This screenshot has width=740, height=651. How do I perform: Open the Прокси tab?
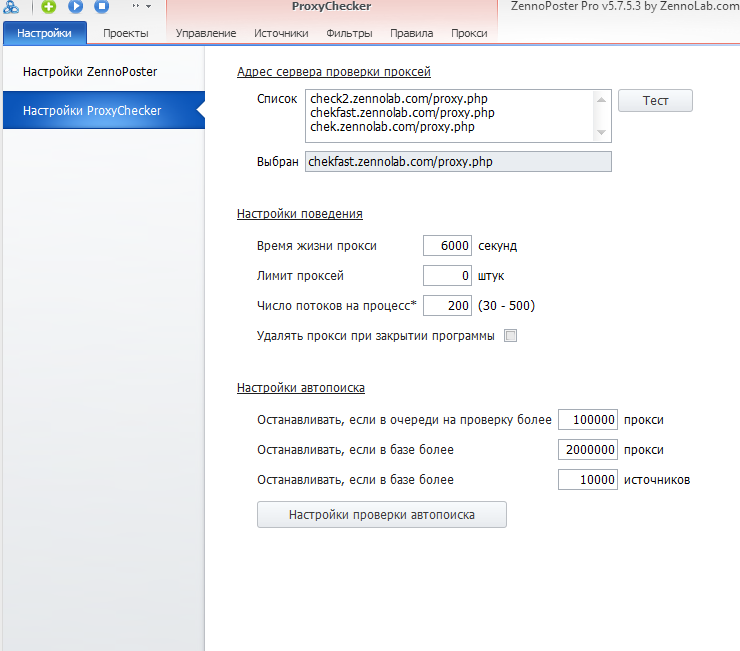pyautogui.click(x=469, y=33)
